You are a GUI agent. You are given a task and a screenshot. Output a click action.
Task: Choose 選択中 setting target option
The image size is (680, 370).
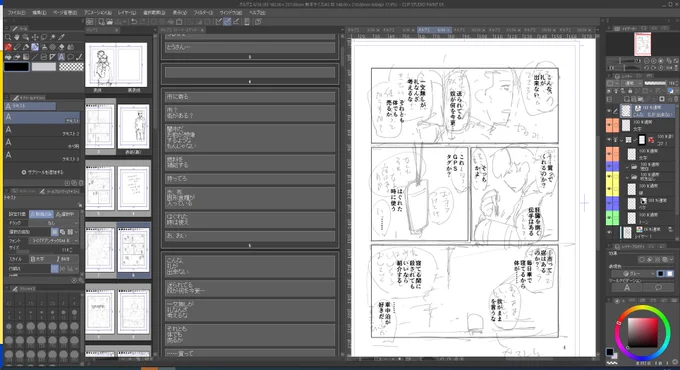click(x=66, y=214)
